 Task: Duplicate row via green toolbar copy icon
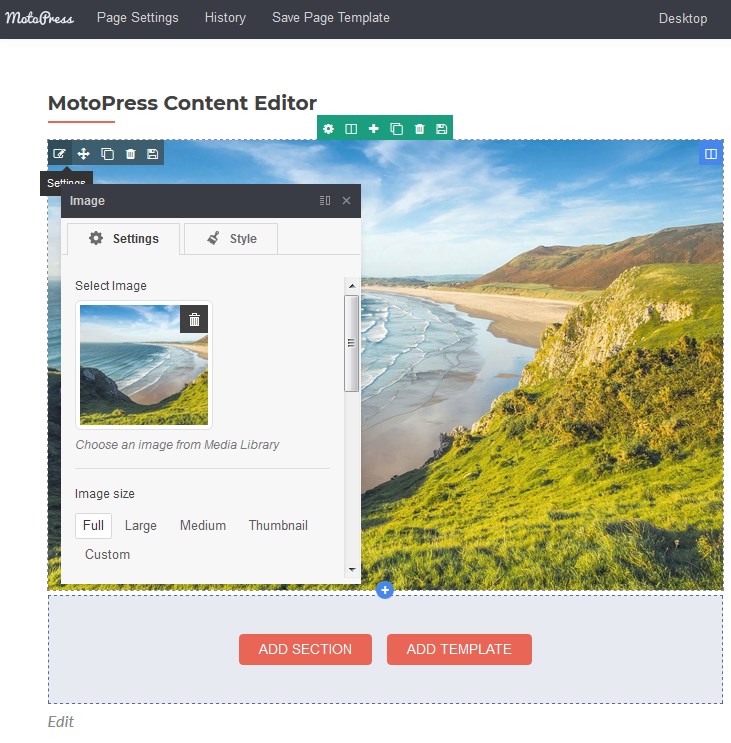coord(397,128)
